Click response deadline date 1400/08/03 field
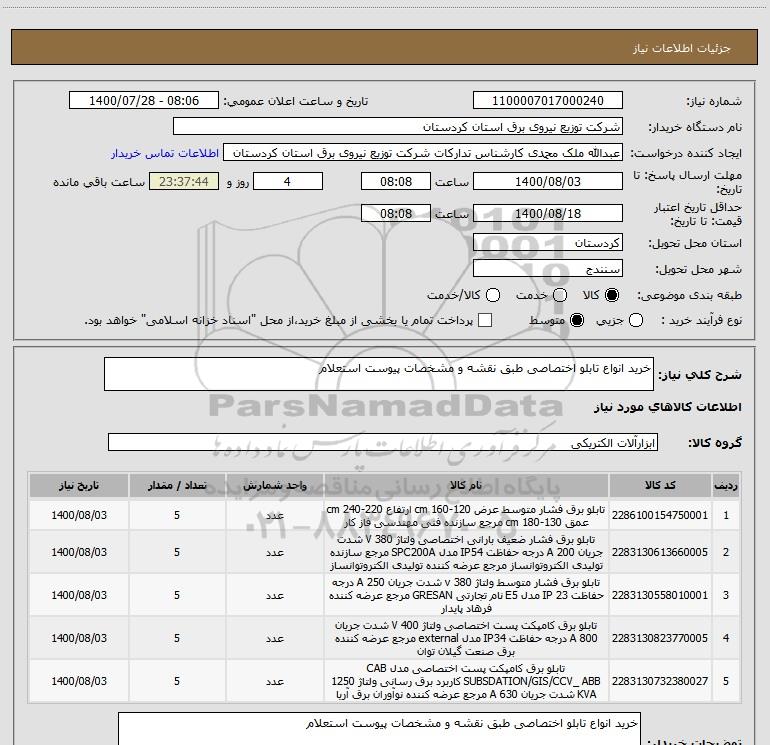The height and width of the screenshot is (745, 770). (x=548, y=182)
